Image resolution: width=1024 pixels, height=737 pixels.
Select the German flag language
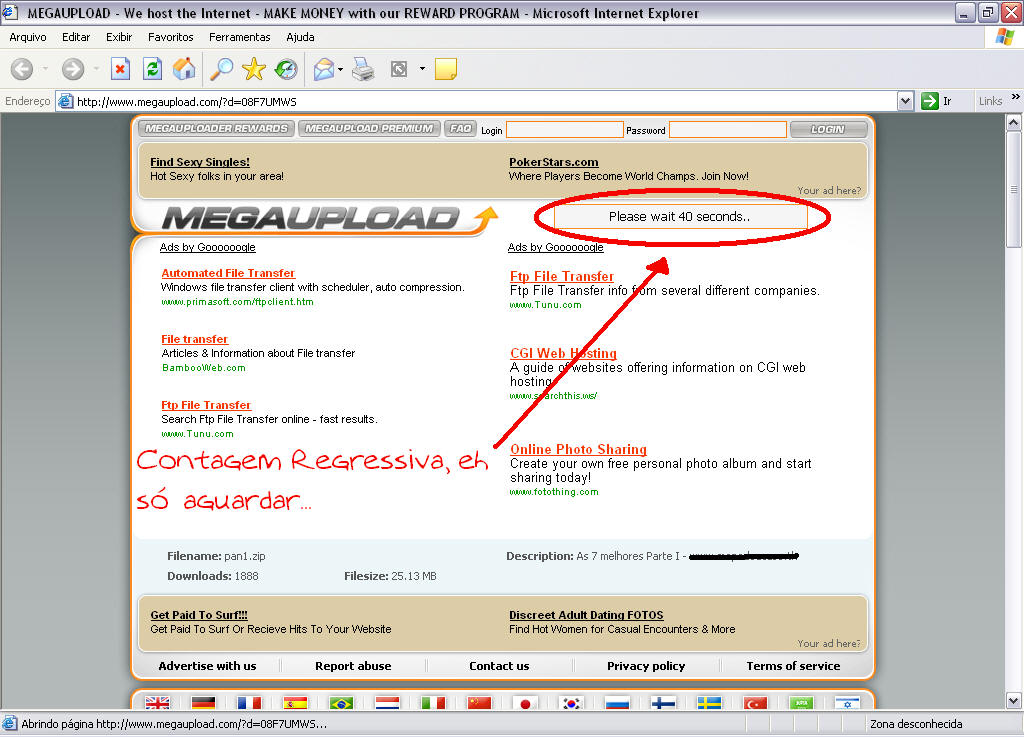click(203, 703)
